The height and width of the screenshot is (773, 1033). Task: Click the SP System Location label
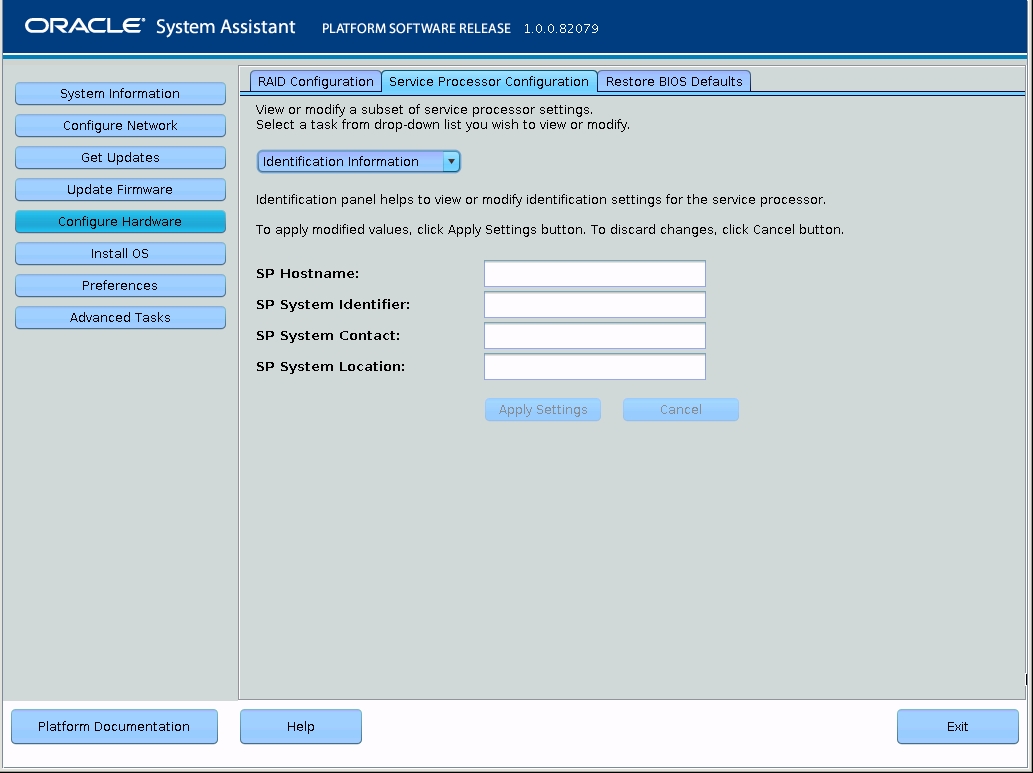coord(331,366)
